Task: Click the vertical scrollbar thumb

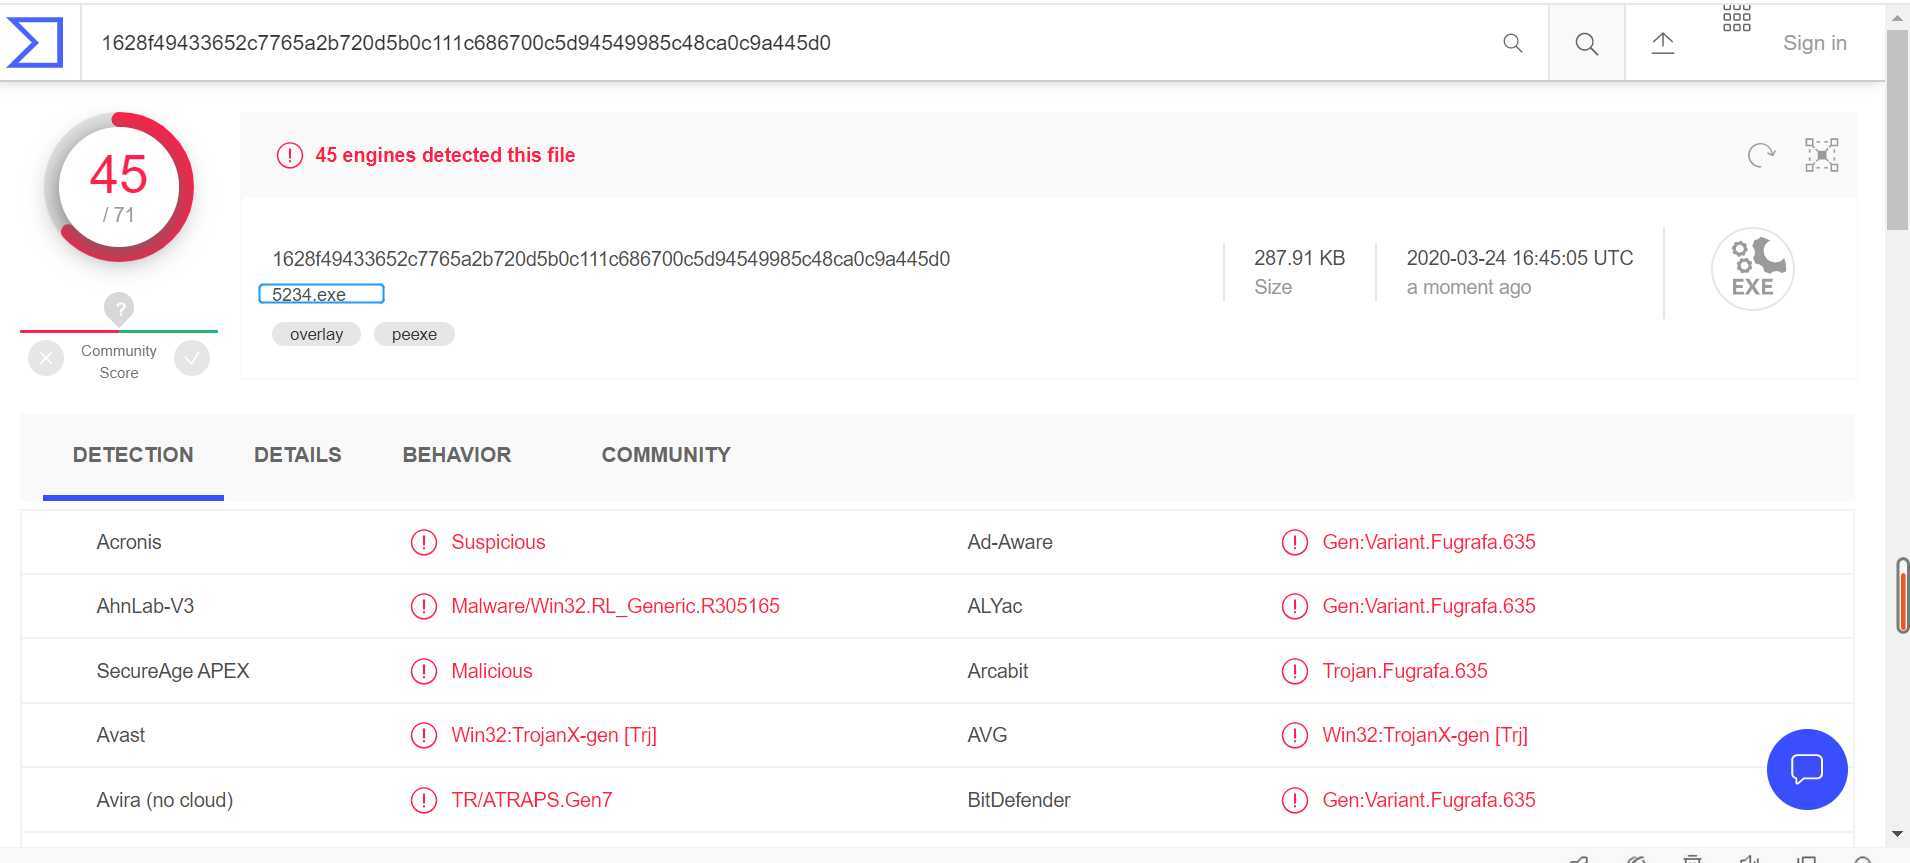Action: [1897, 130]
